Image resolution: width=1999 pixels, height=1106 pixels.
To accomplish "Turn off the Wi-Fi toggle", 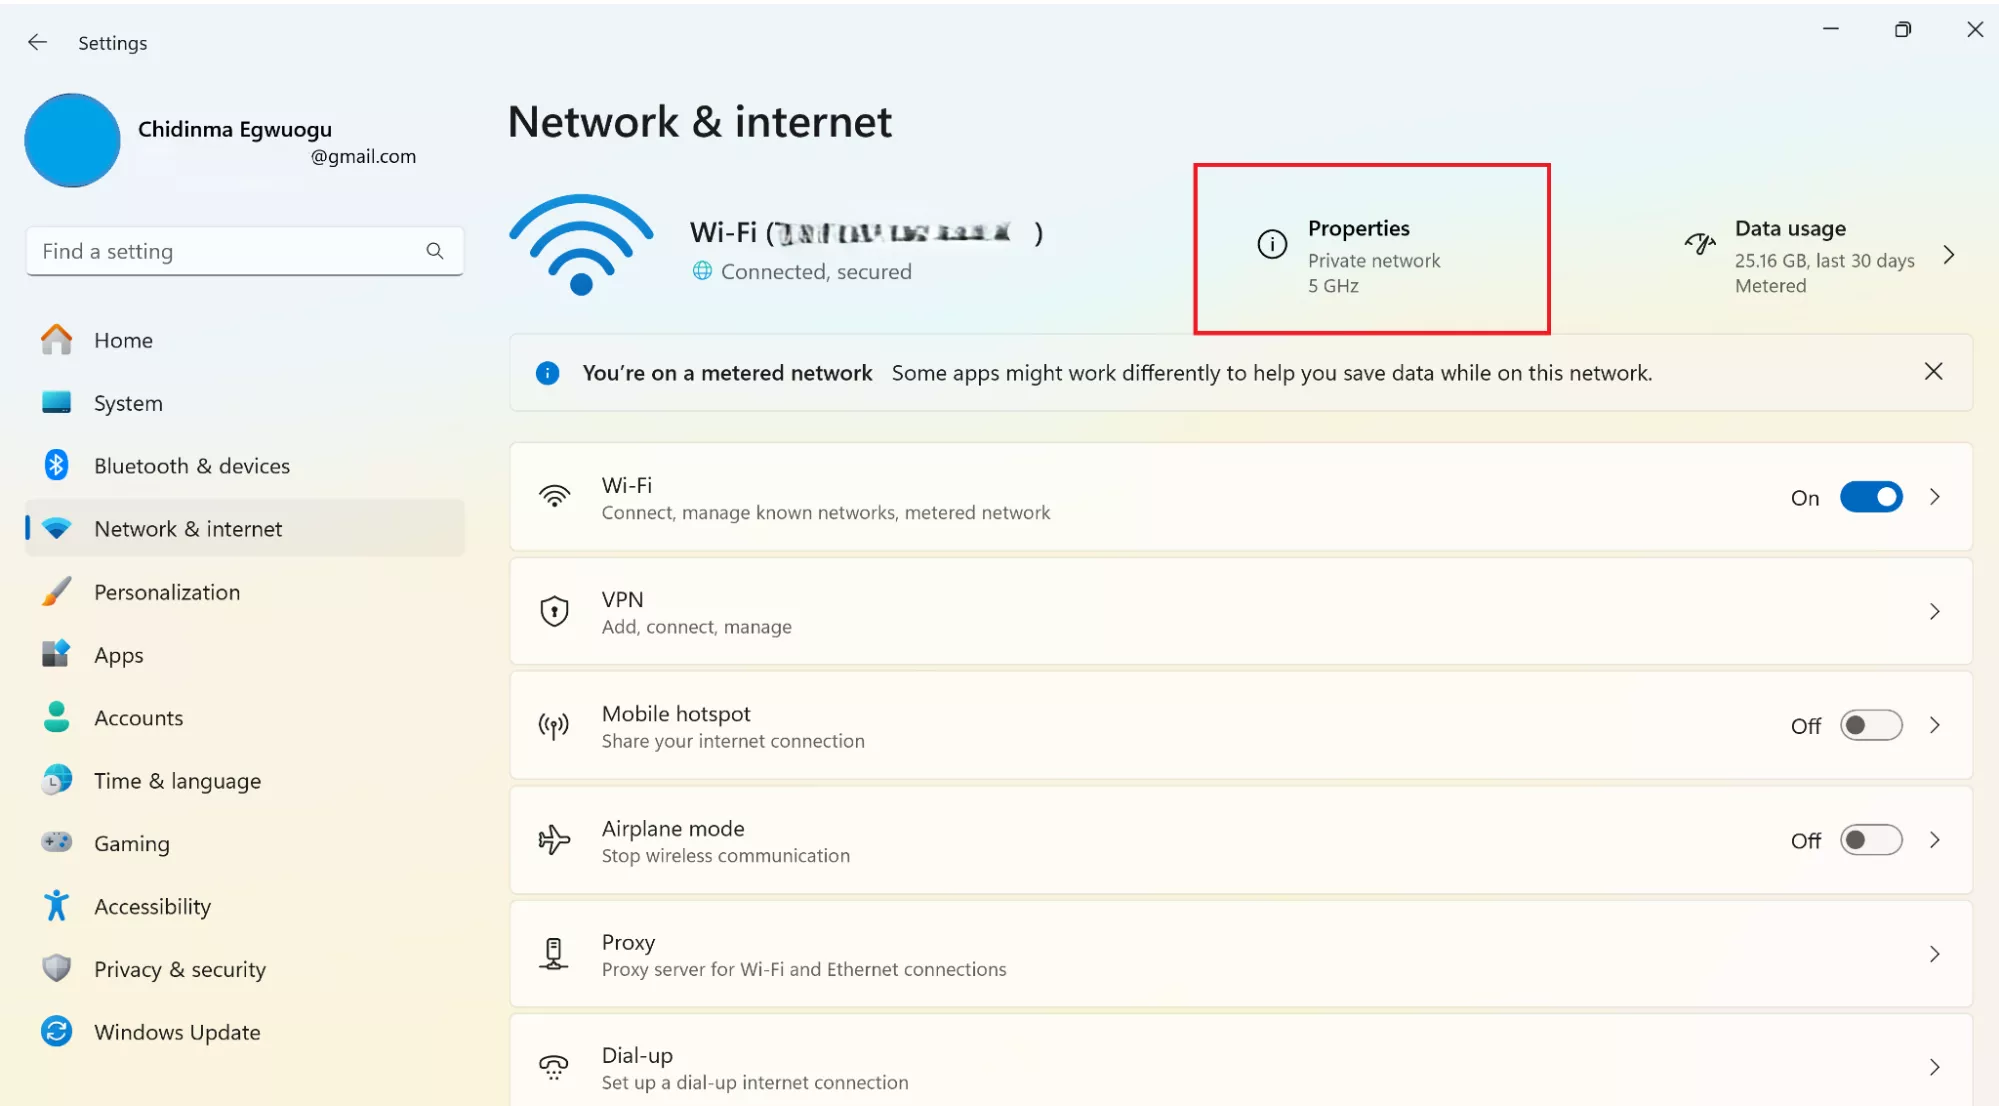I will (1870, 497).
